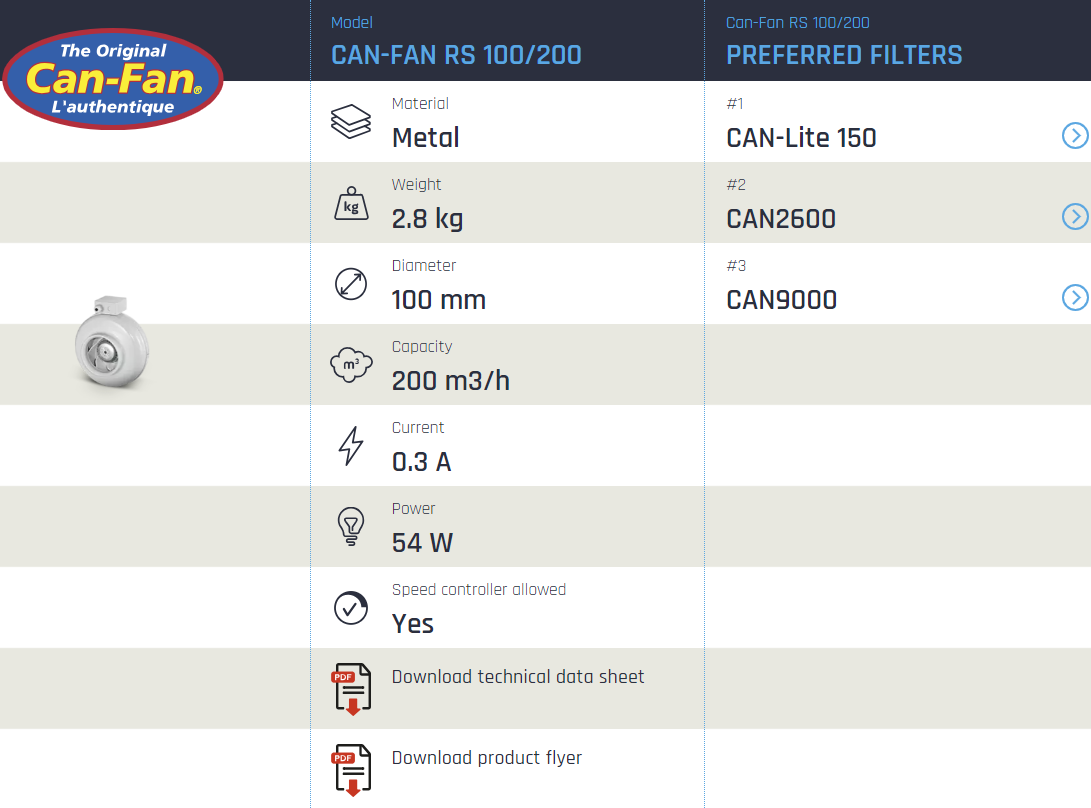Screen dimensions: 1091x808
Task: Open the CAN9000 filter arrow button
Action: coord(1074,298)
